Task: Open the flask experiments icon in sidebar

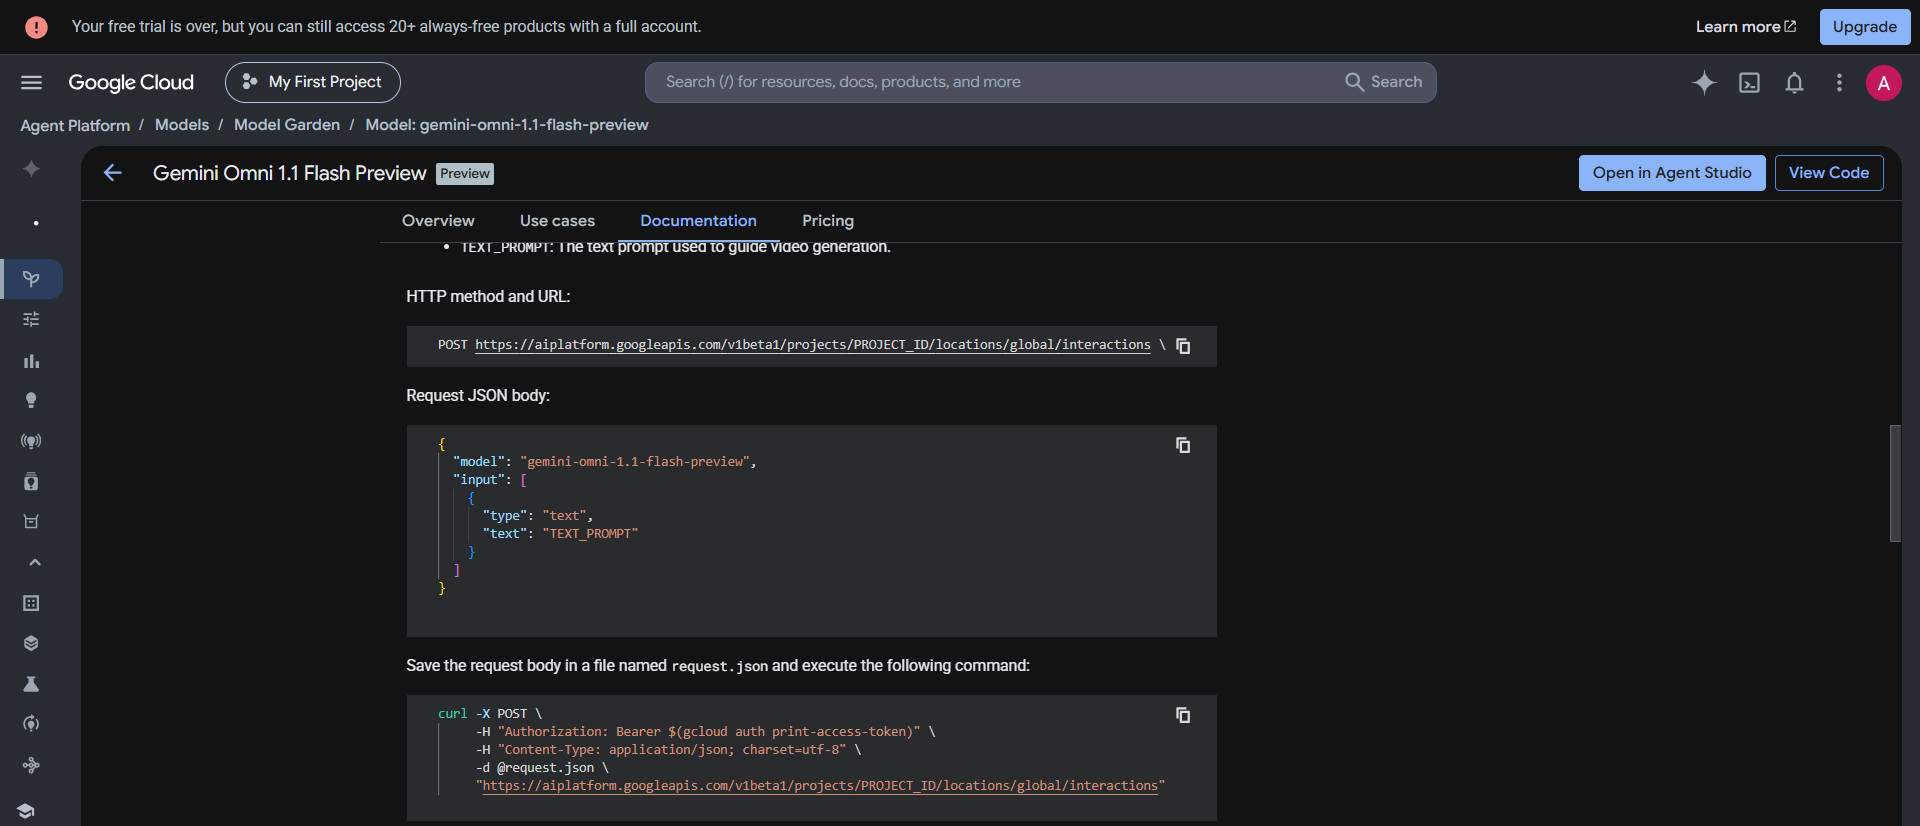Action: coord(31,684)
